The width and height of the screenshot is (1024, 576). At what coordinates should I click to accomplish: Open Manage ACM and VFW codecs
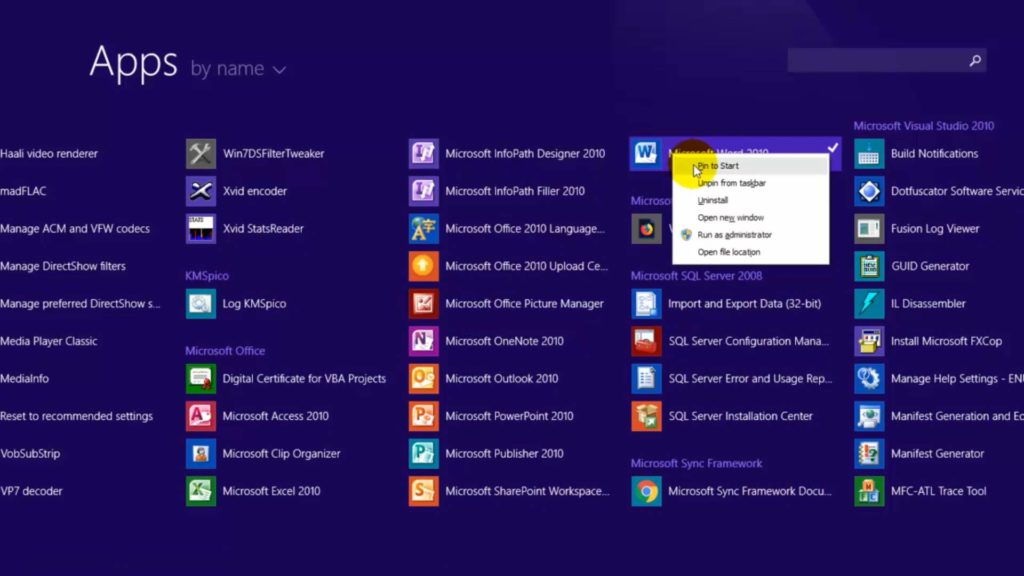(x=75, y=229)
